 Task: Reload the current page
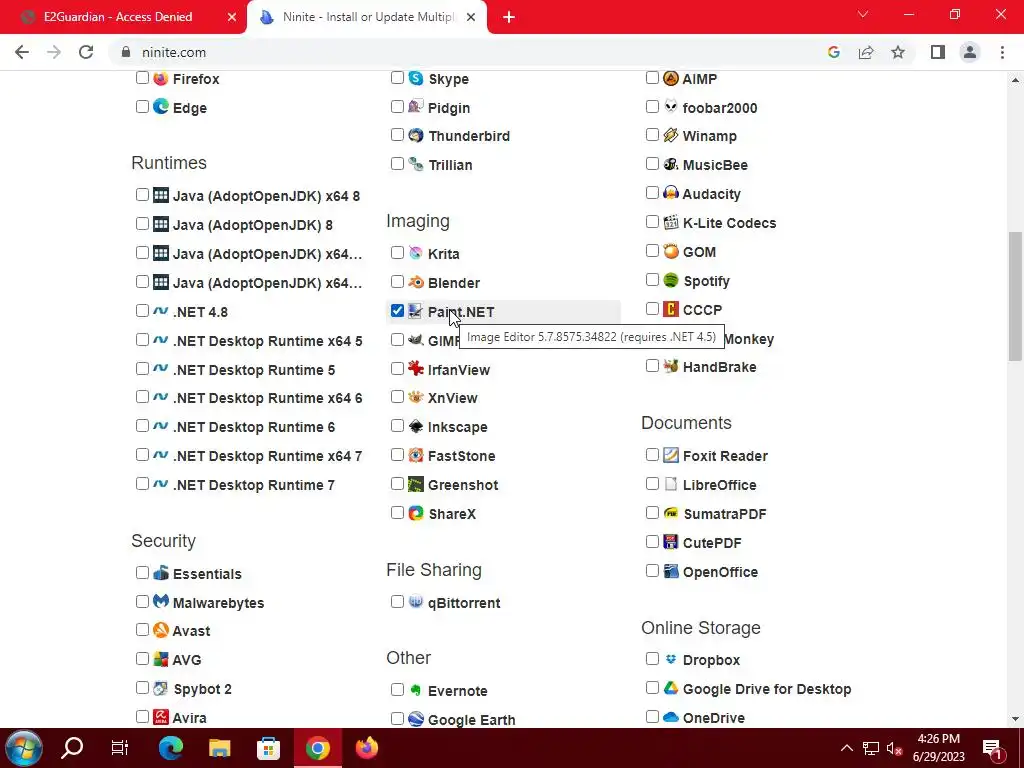pos(86,52)
